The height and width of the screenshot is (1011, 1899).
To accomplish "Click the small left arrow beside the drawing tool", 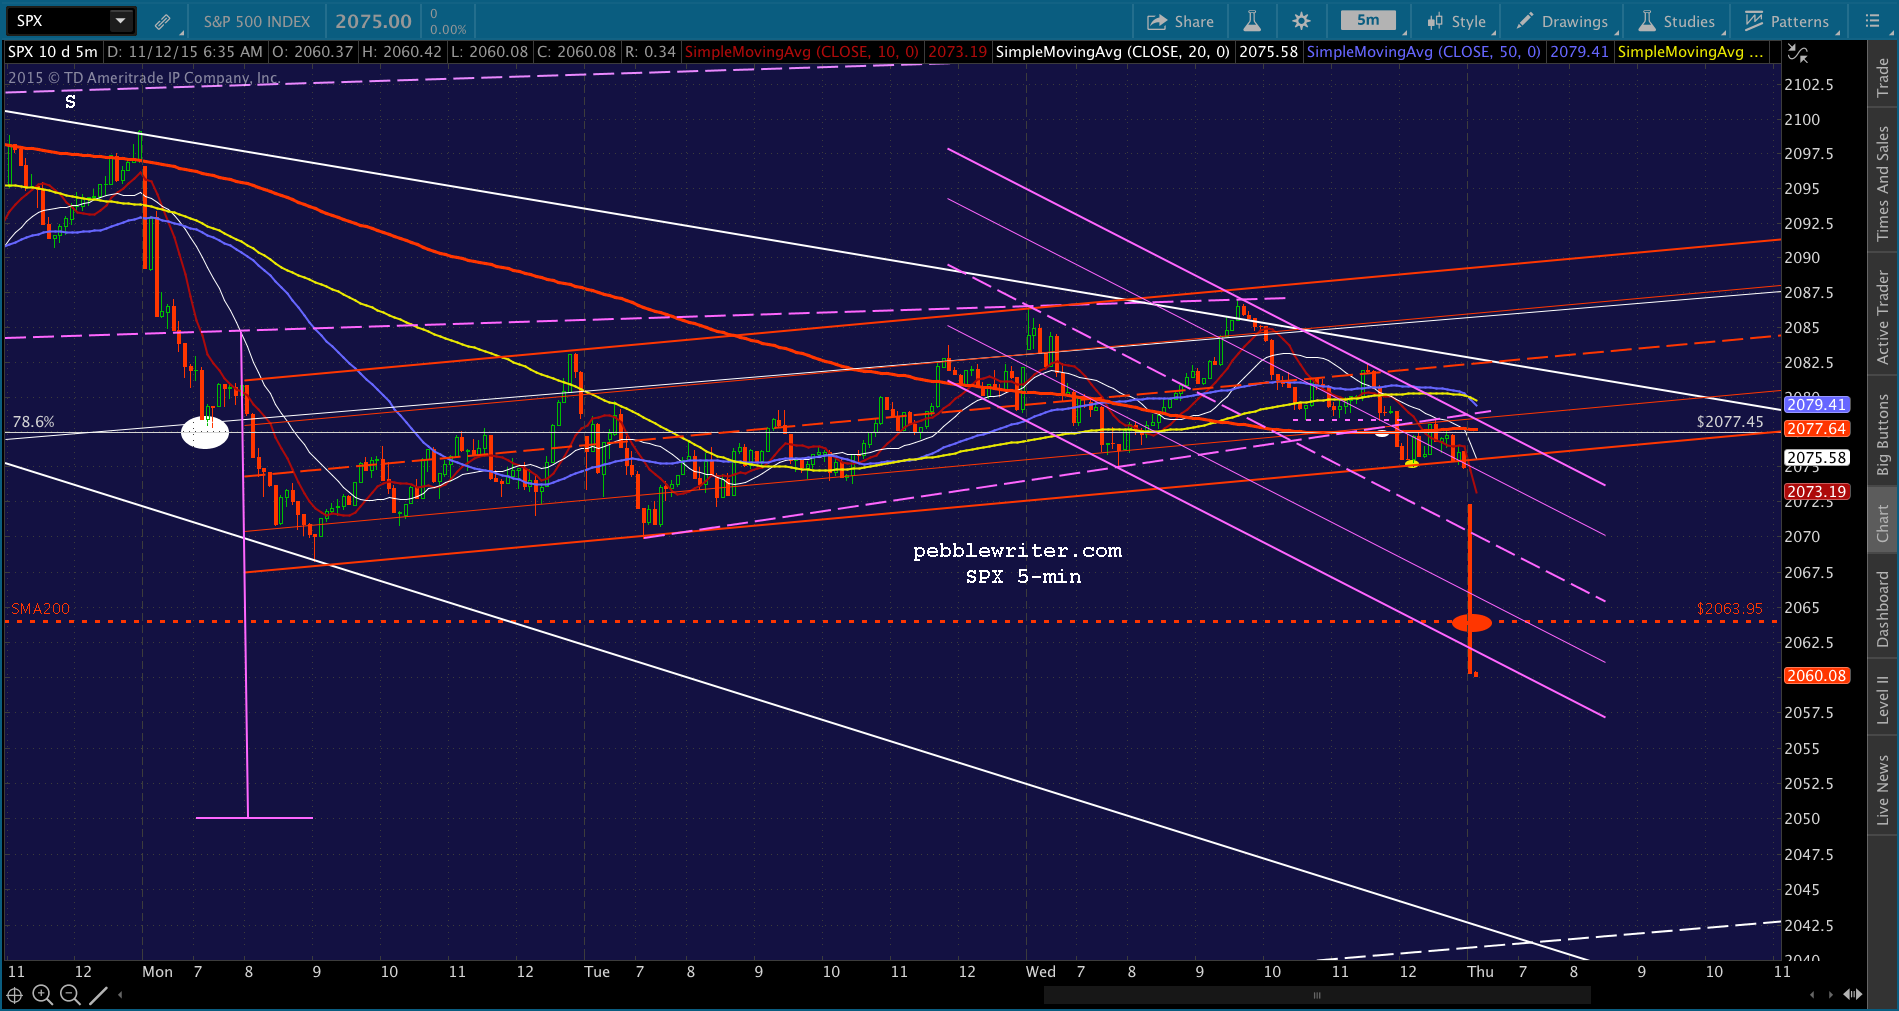I will [x=121, y=995].
